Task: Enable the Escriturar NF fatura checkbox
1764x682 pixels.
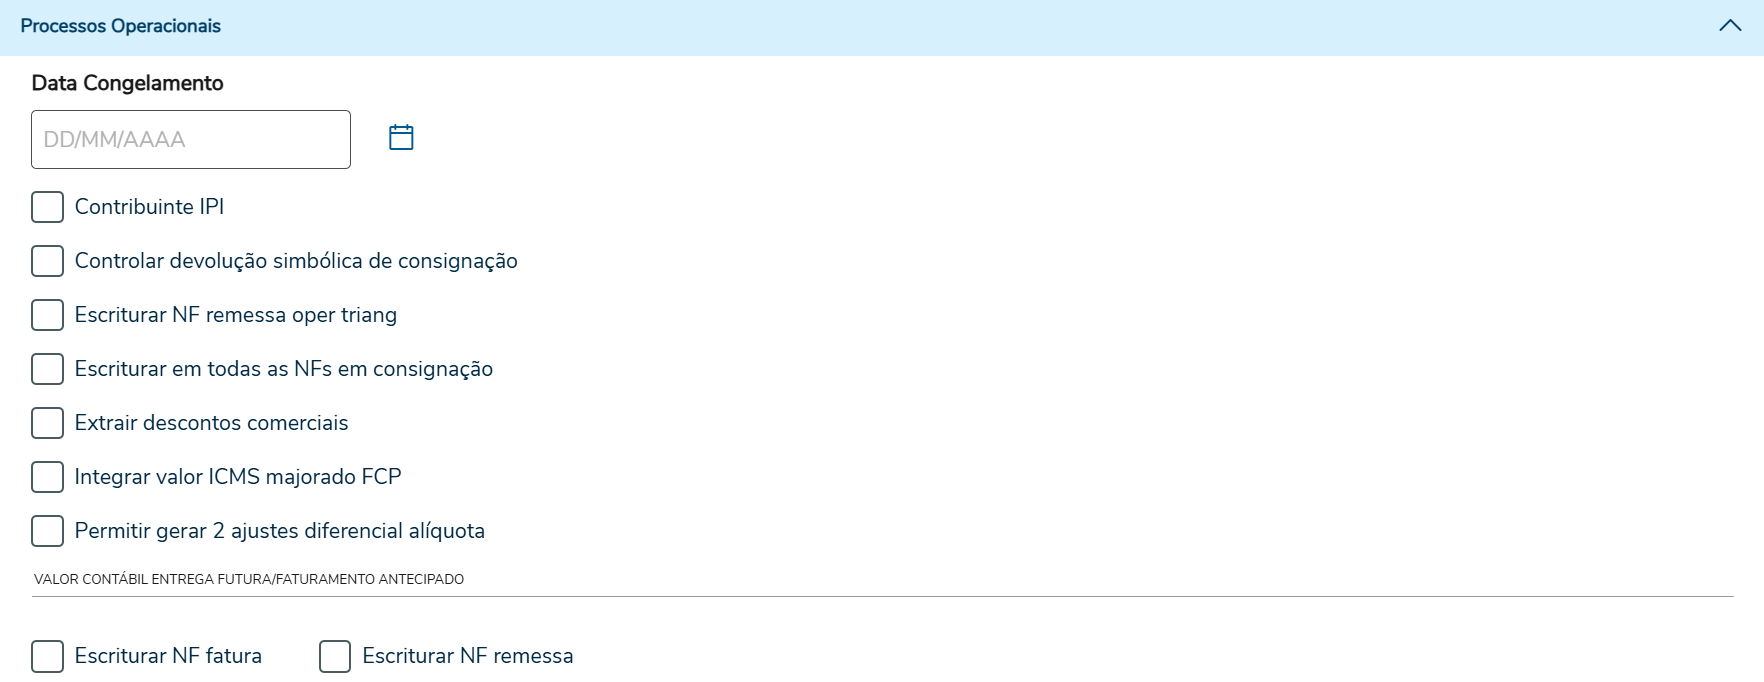Action: click(47, 656)
